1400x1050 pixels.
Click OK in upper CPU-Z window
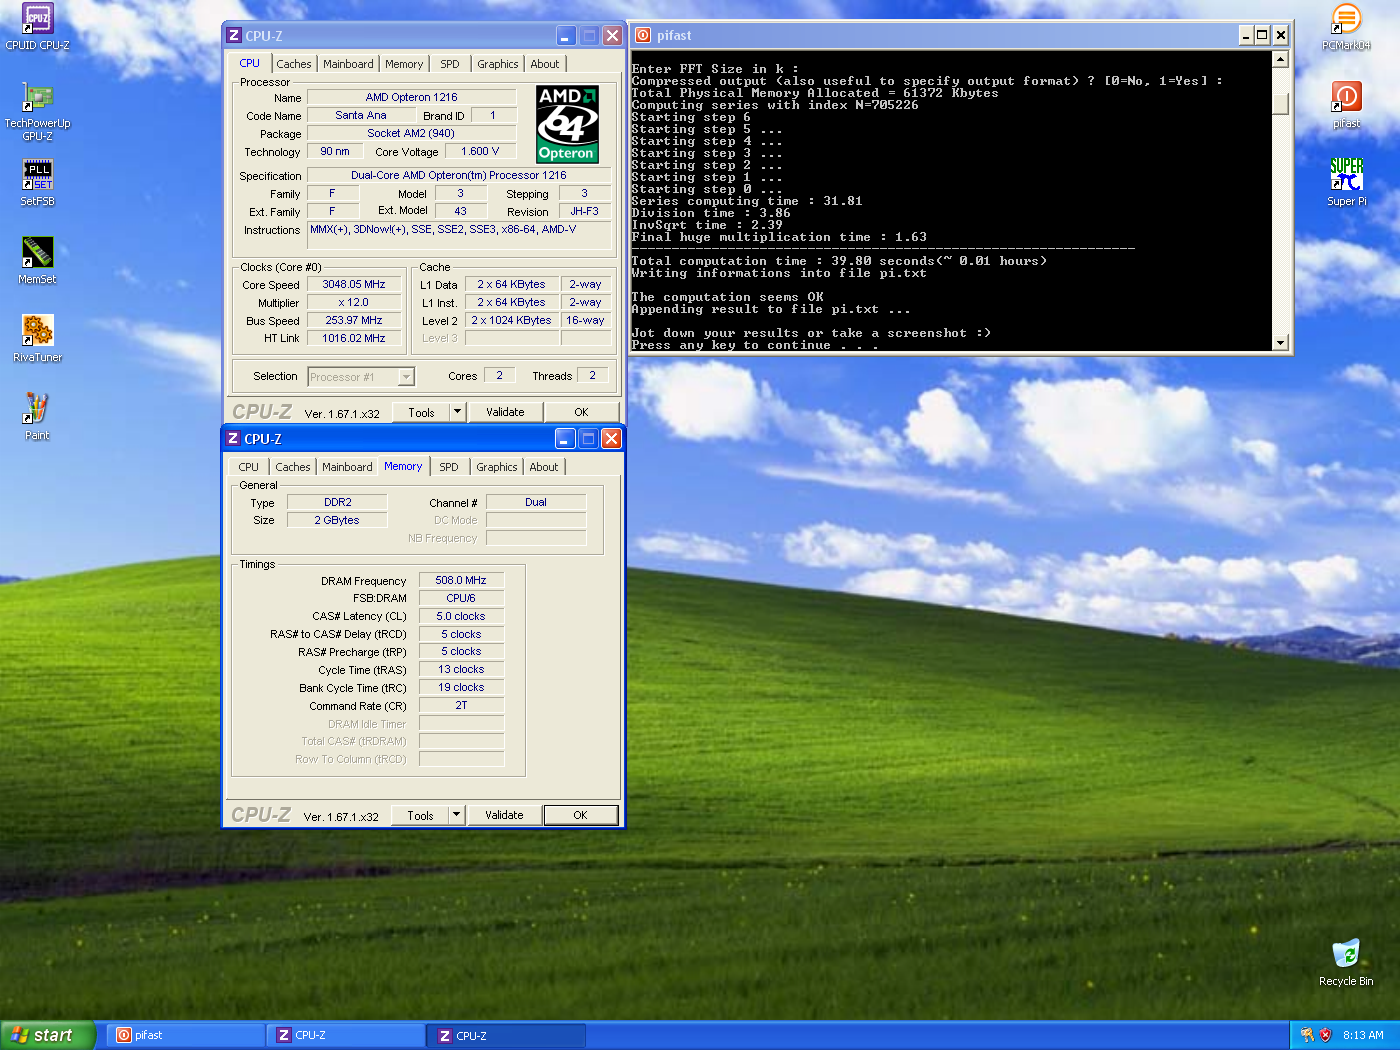point(581,412)
